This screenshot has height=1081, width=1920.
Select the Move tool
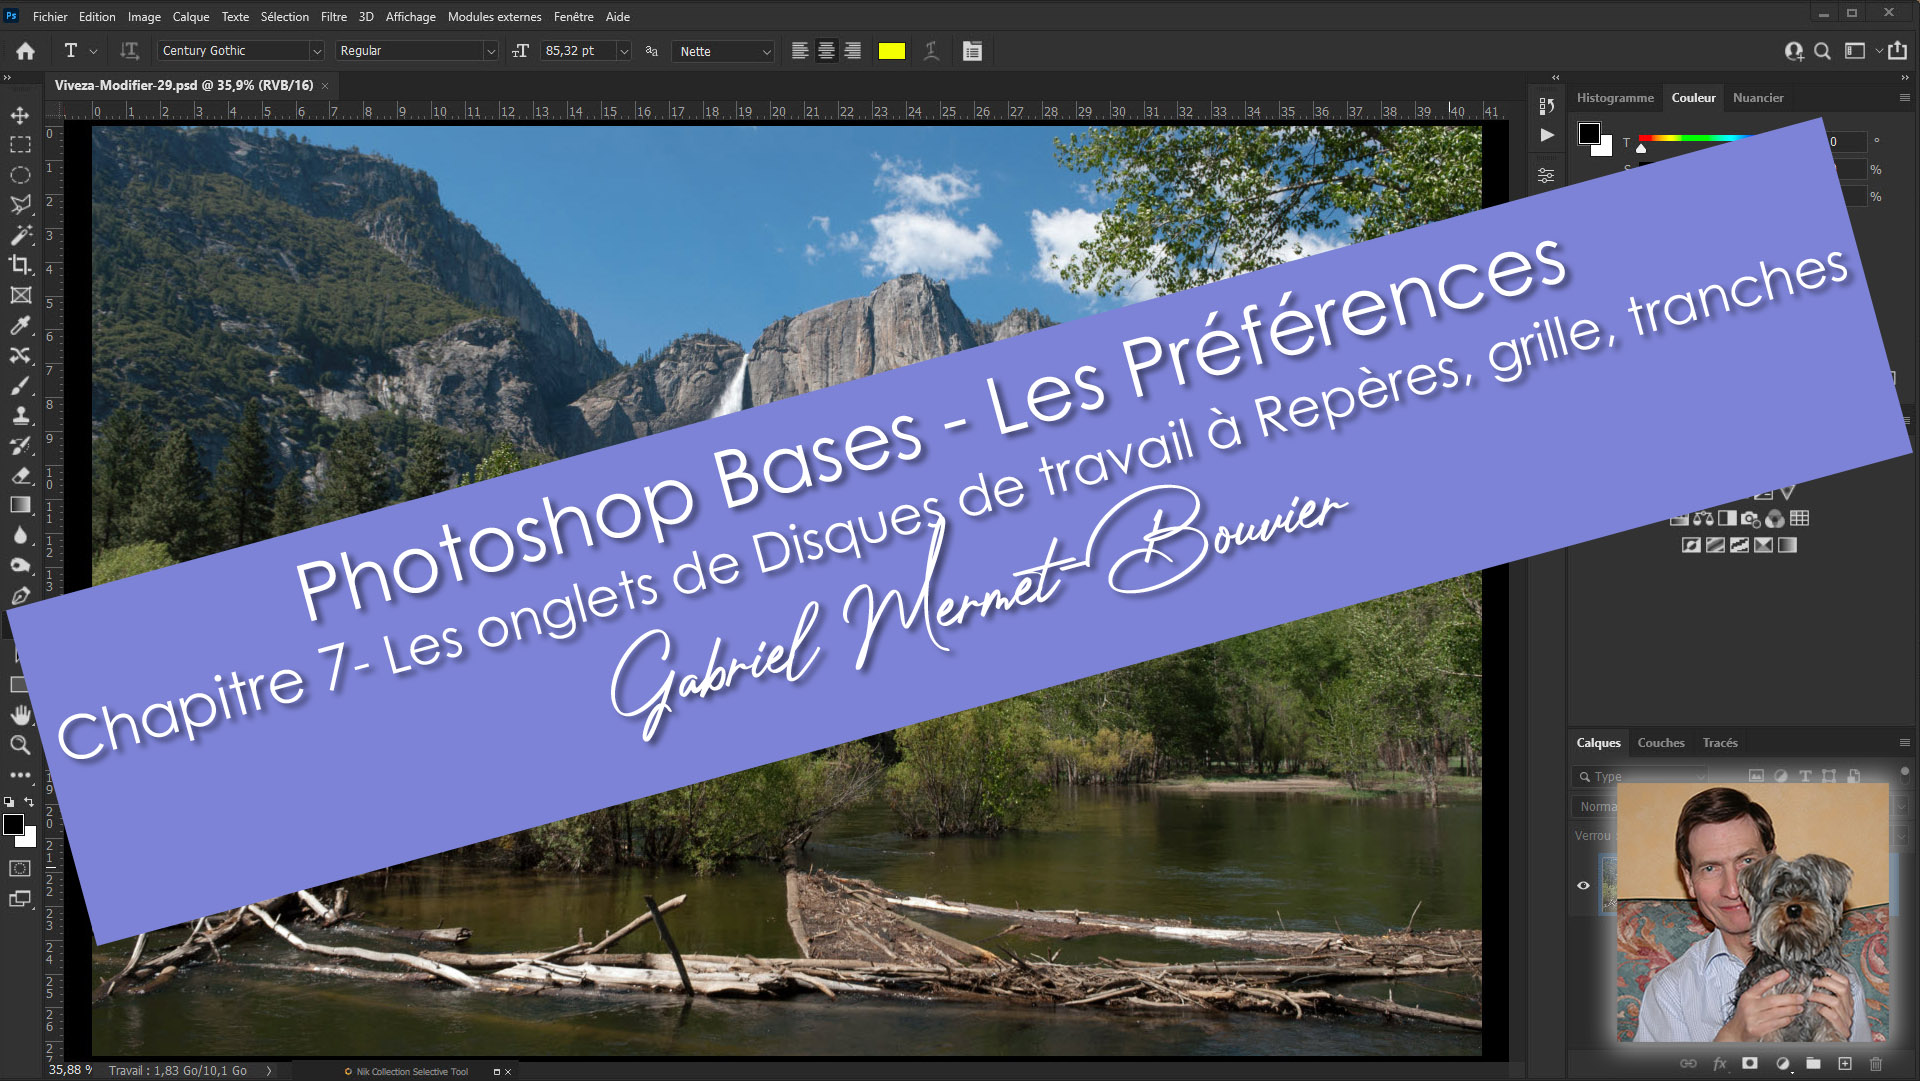pos(20,115)
